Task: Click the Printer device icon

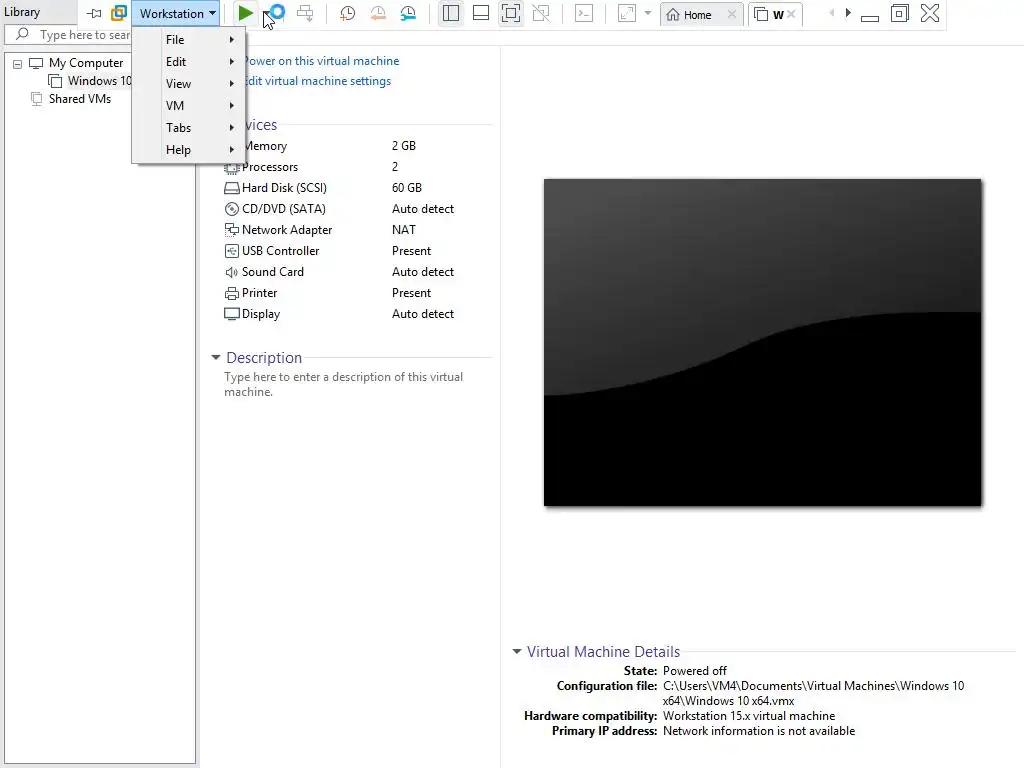Action: [x=231, y=293]
